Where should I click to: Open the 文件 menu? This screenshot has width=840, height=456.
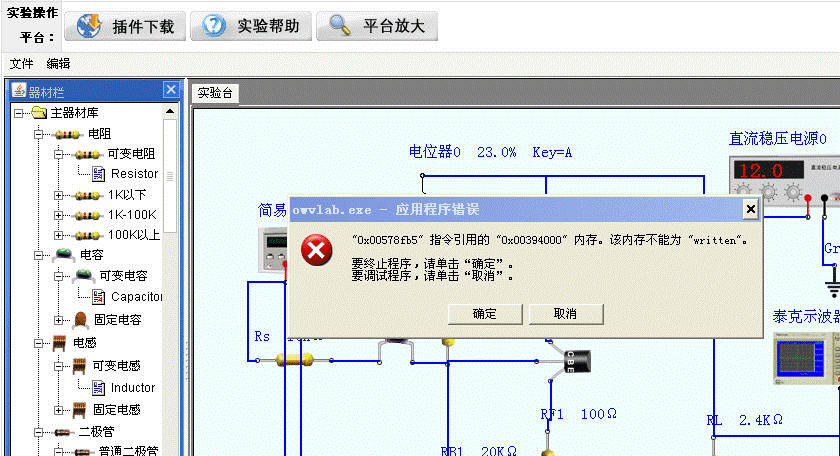tap(22, 64)
